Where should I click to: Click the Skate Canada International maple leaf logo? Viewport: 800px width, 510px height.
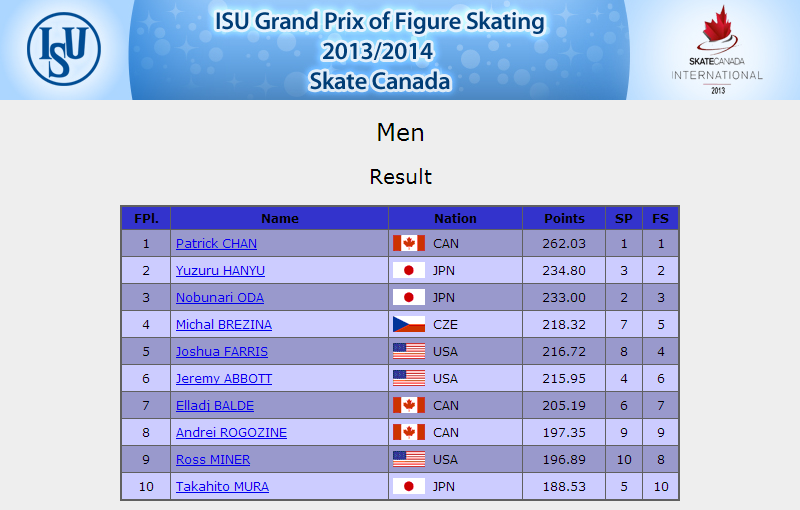pos(717,49)
